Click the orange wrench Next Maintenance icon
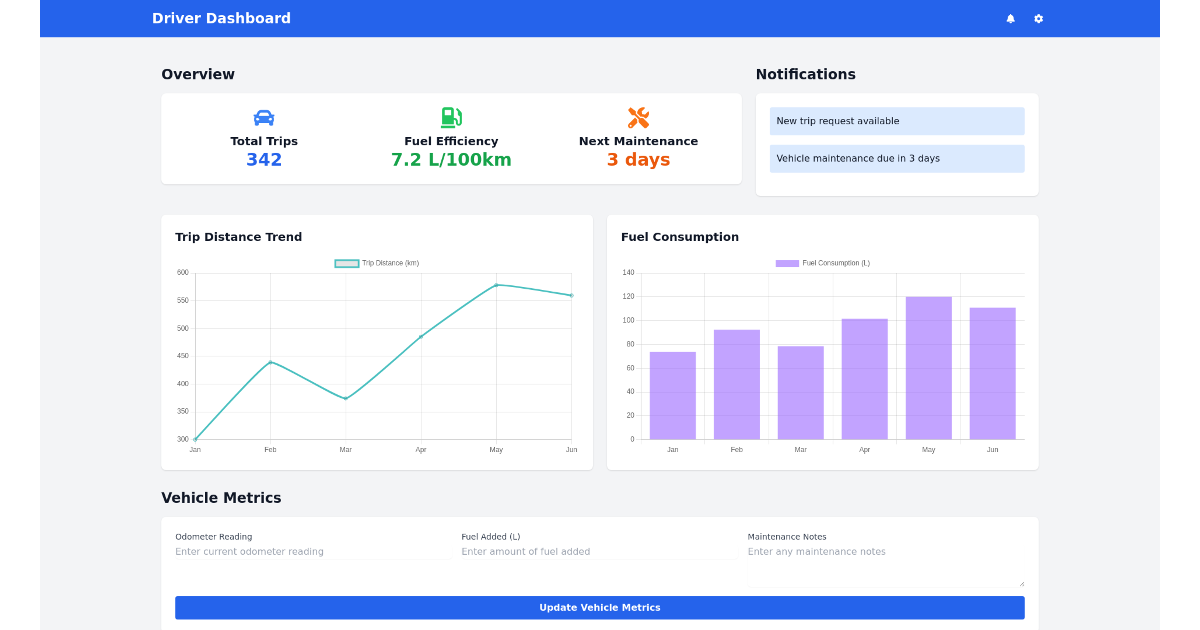Viewport: 1200px width, 630px height. (639, 115)
